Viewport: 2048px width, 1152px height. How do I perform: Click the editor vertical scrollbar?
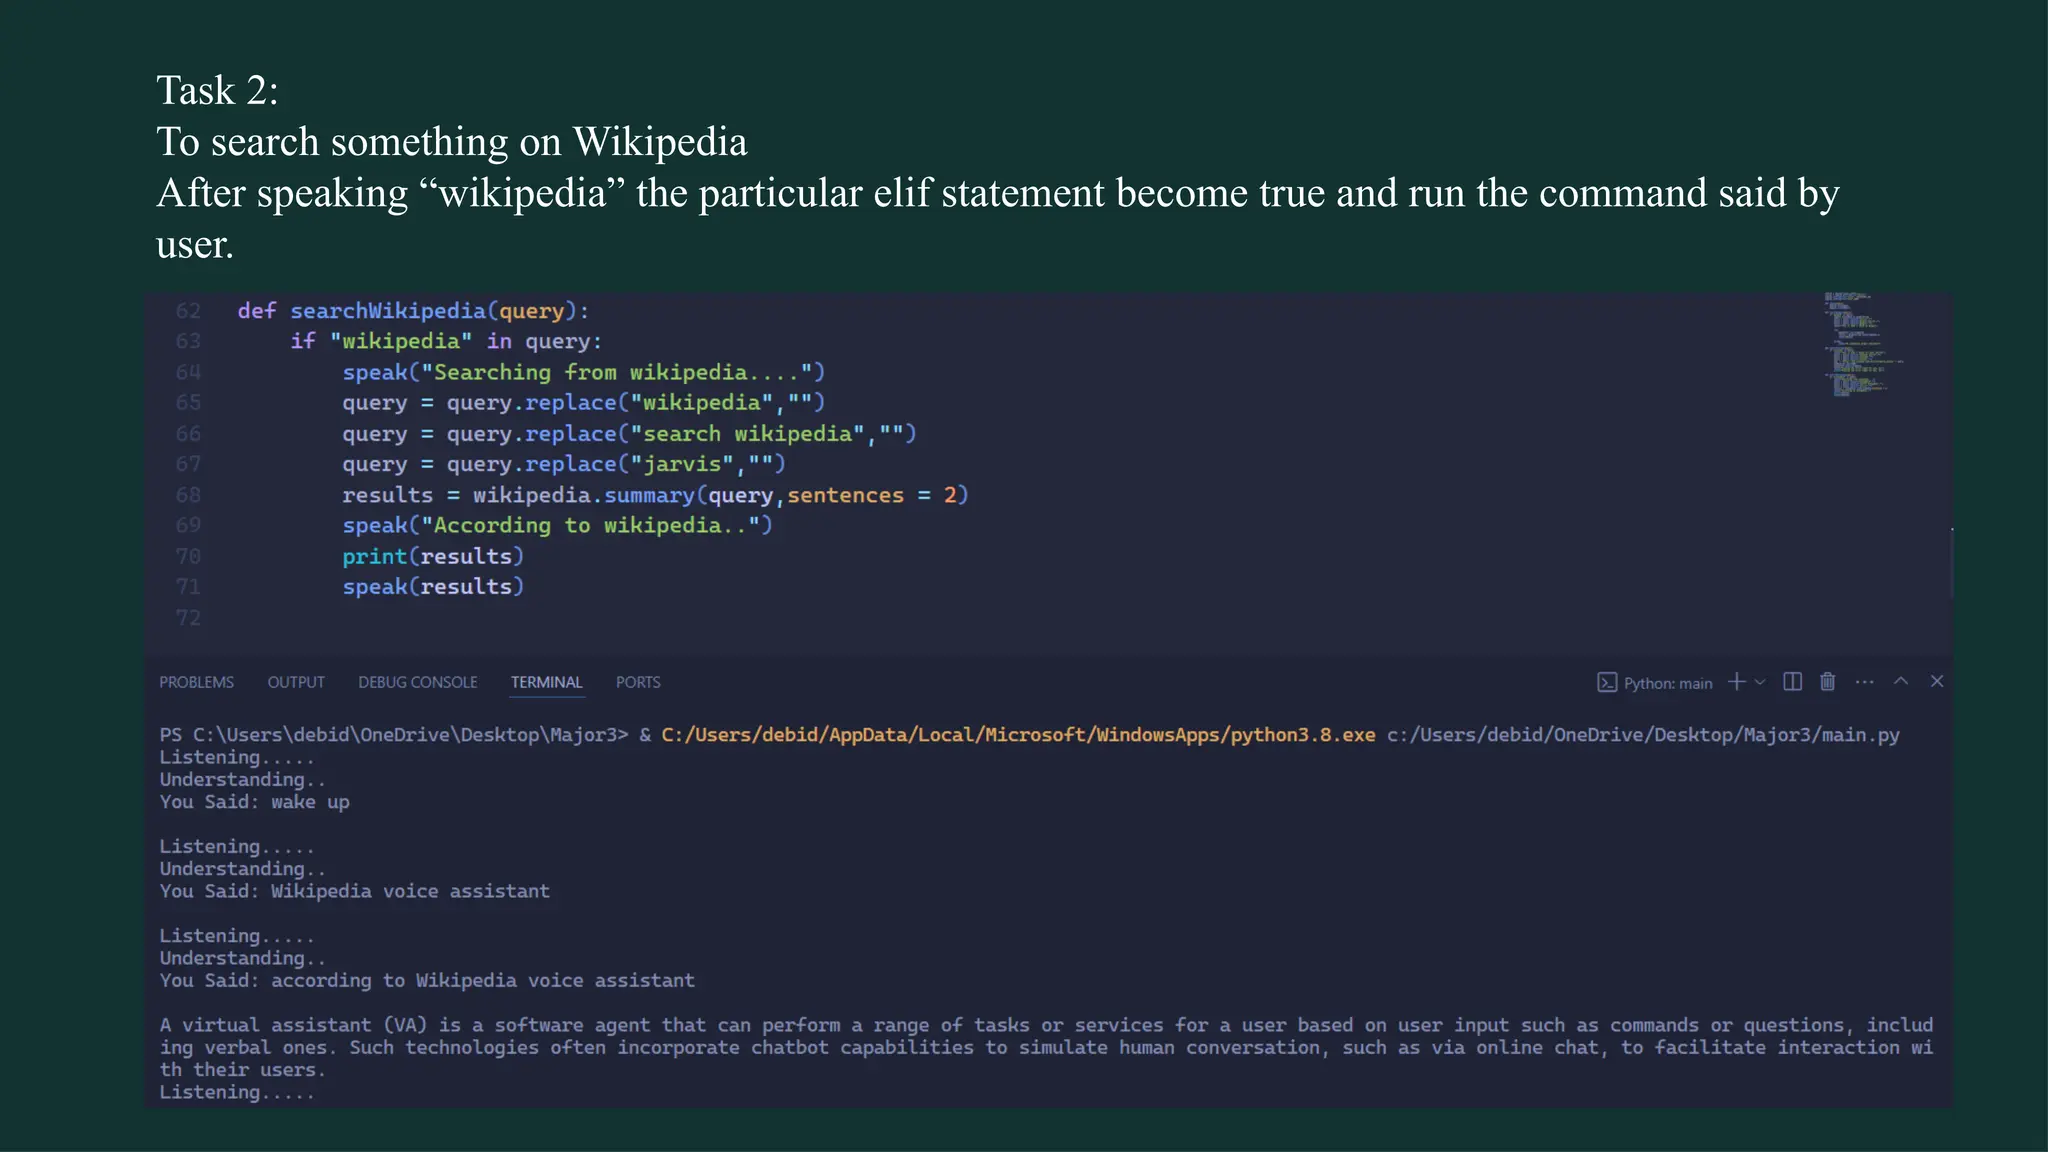coord(1951,562)
